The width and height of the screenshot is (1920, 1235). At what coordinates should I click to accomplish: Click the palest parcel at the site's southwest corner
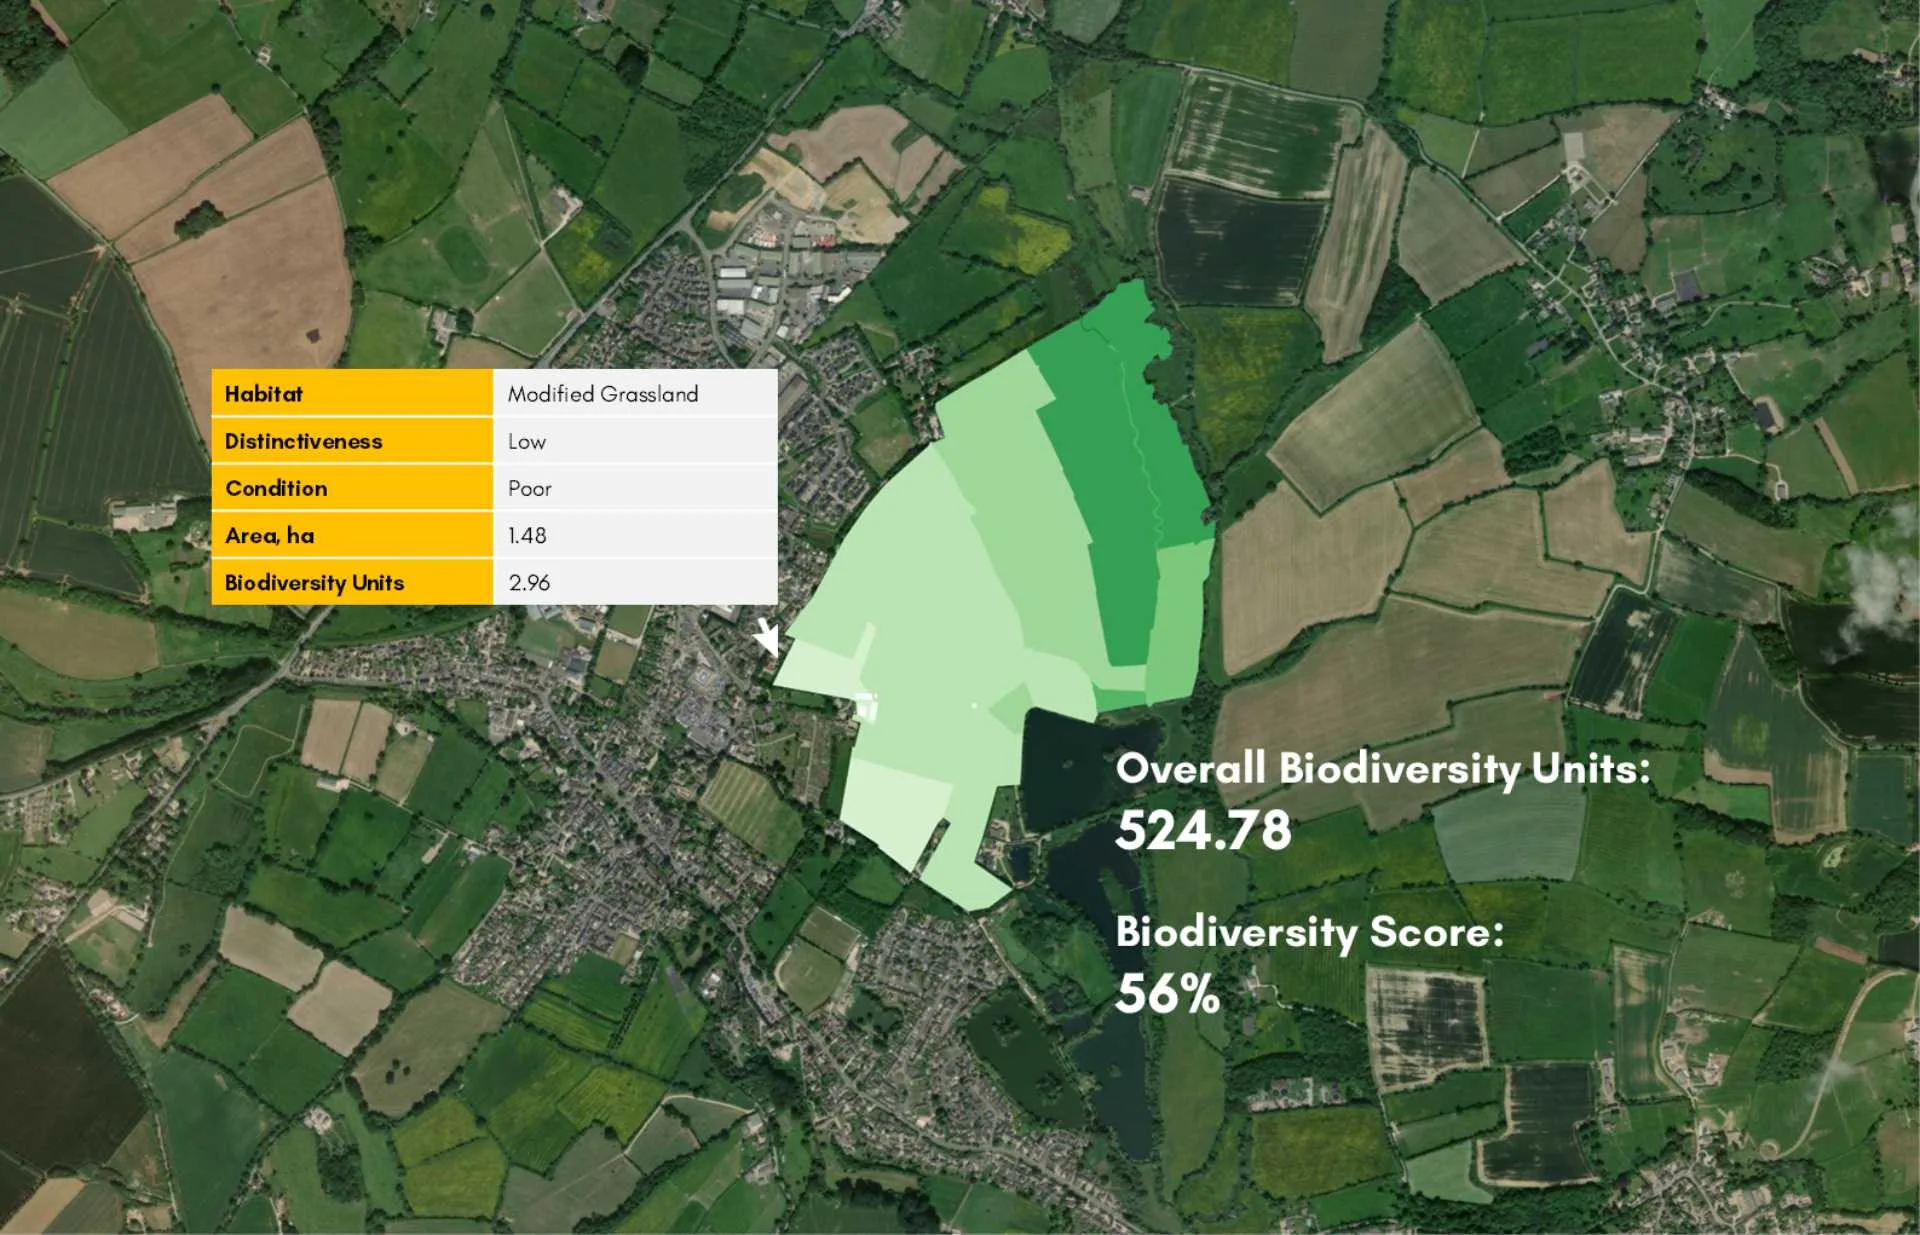point(893,810)
